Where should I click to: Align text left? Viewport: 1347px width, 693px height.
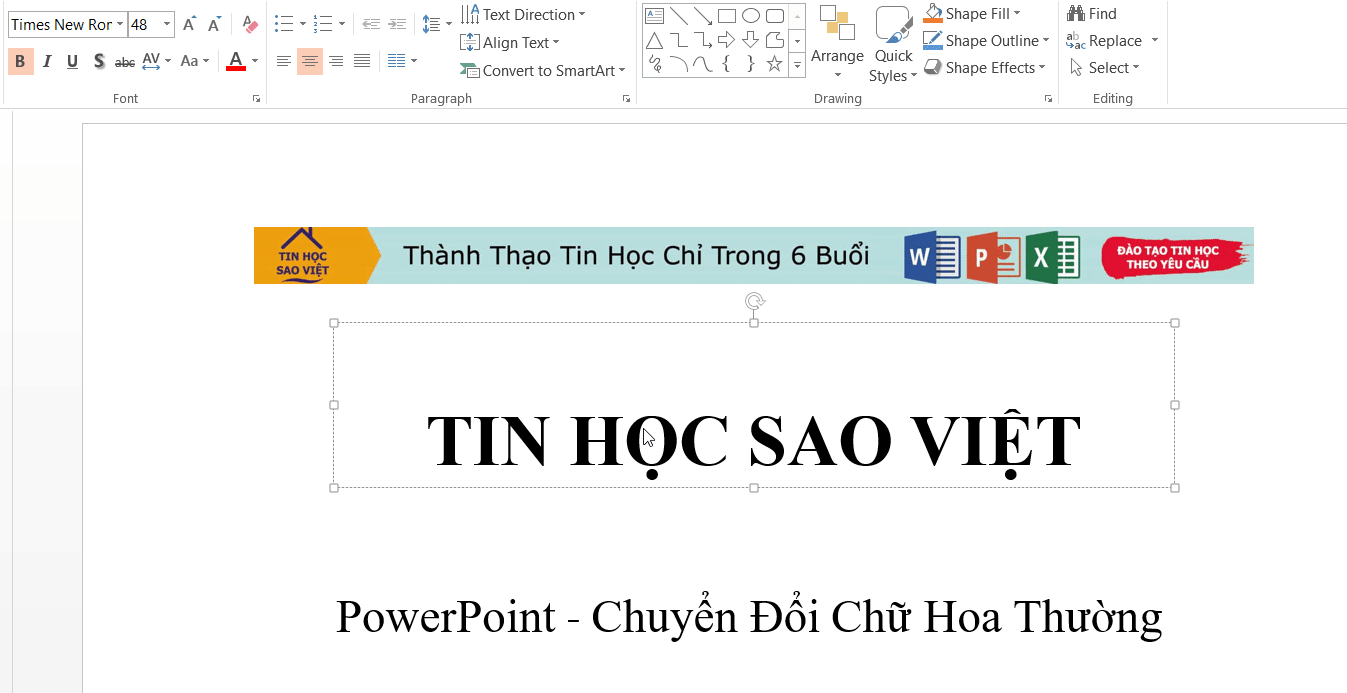pos(284,61)
